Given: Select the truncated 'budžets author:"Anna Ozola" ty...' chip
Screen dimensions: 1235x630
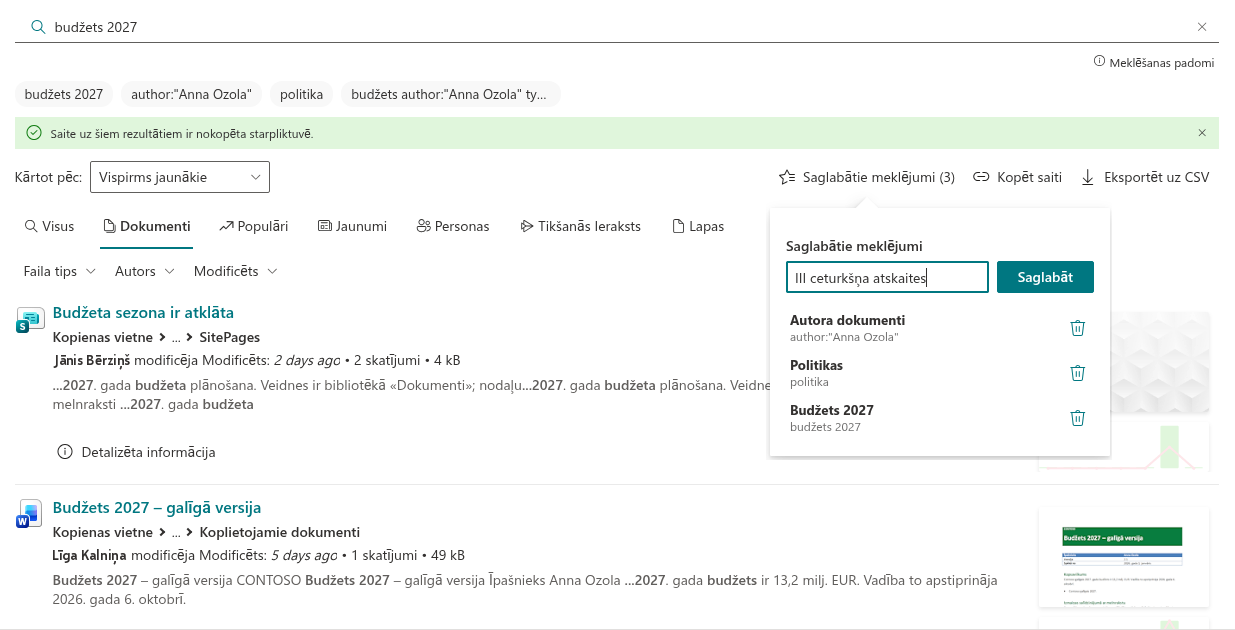Looking at the screenshot, I should point(450,94).
